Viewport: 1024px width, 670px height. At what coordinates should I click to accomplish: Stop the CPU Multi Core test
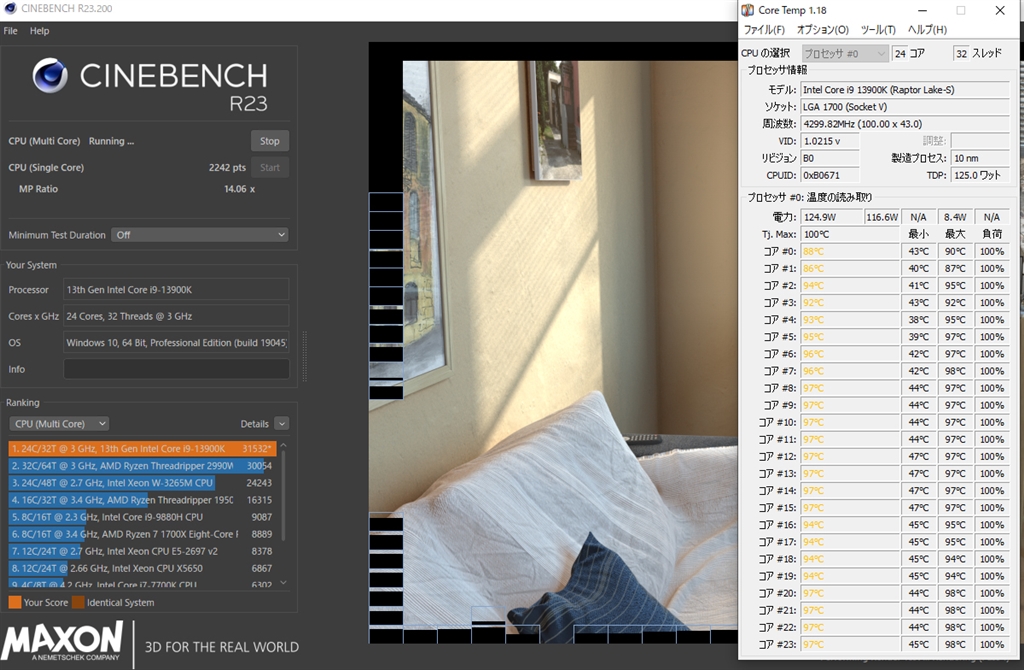point(270,141)
